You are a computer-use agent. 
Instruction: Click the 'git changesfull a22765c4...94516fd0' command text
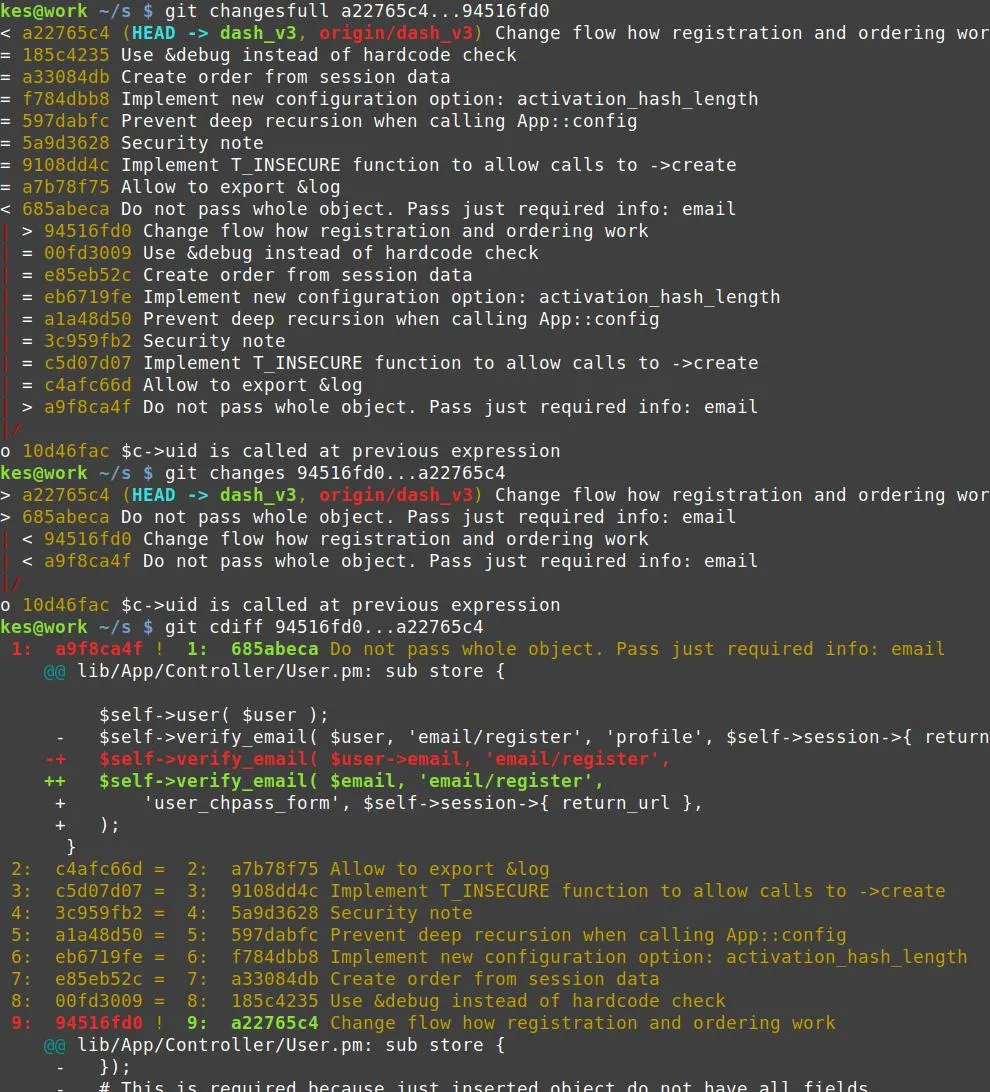pos(356,11)
